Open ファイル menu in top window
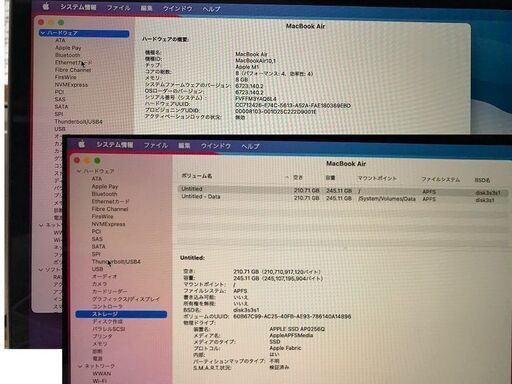This screenshot has width=512, height=384. tap(119, 8)
